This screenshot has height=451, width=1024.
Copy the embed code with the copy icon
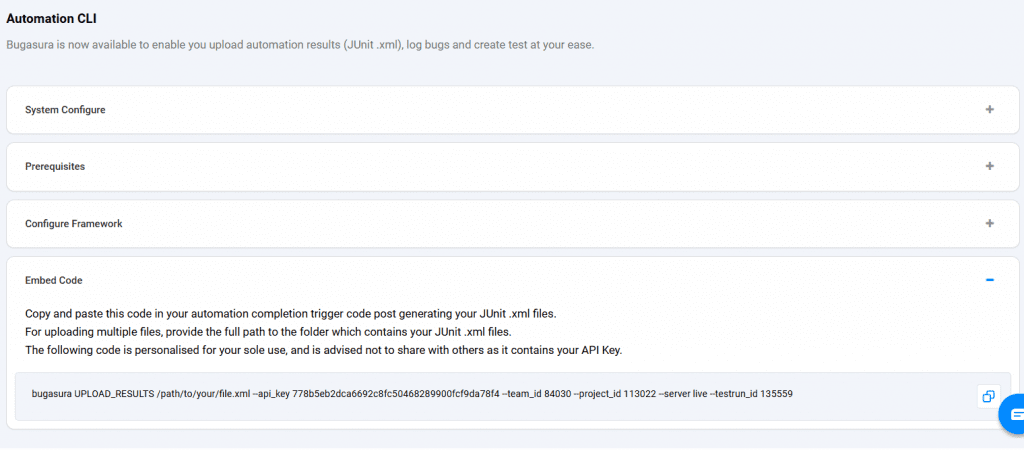(987, 396)
